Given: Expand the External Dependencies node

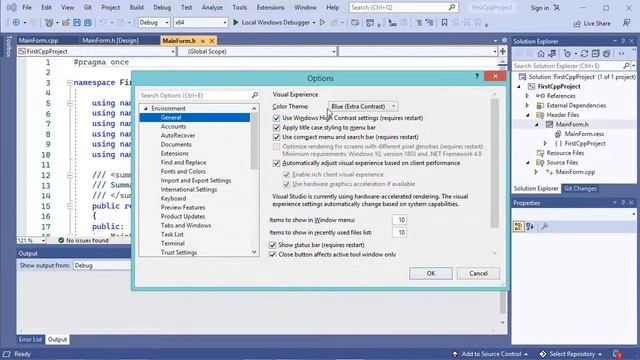Looking at the screenshot, I should (x=527, y=105).
